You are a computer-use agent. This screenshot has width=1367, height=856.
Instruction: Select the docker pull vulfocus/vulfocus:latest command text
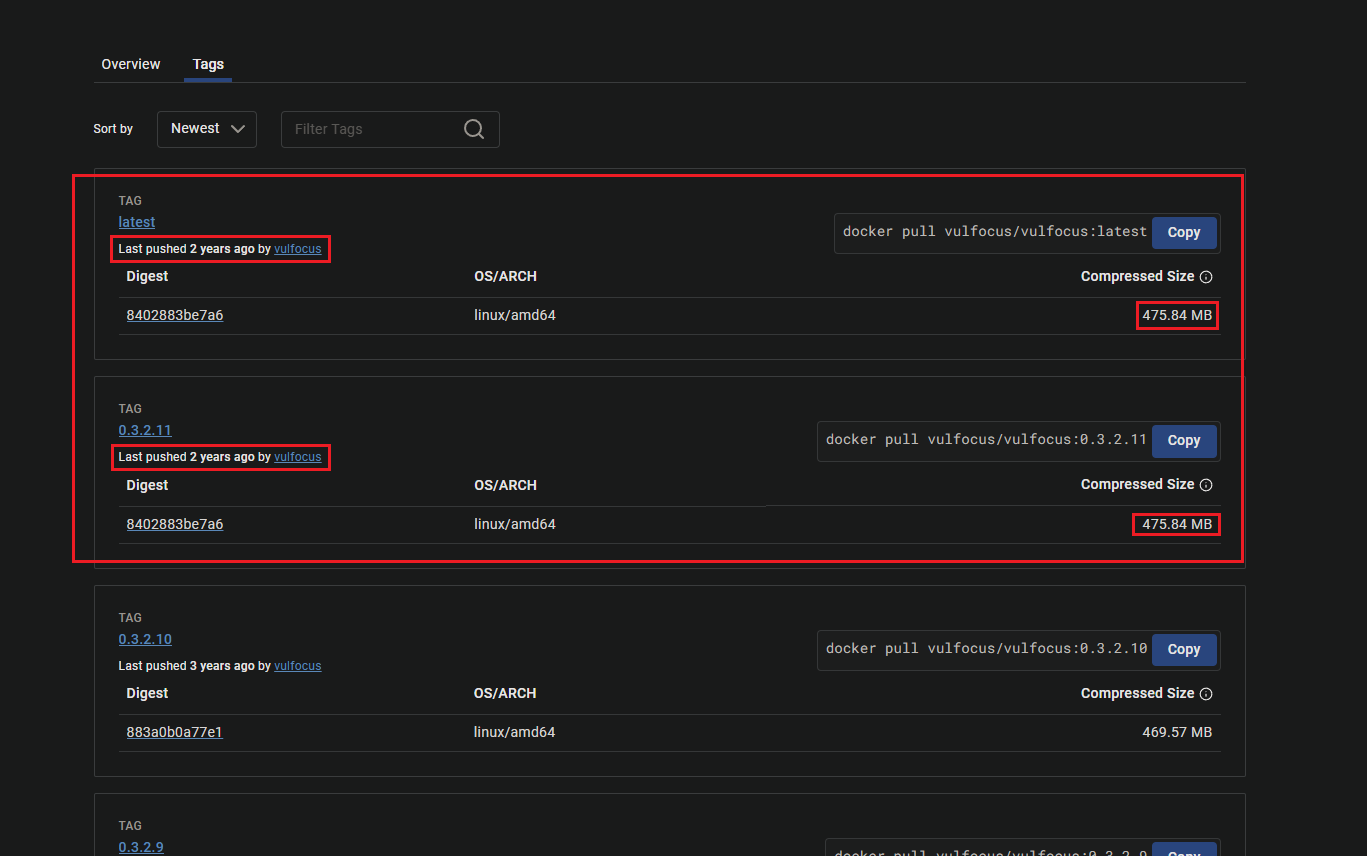coord(995,231)
